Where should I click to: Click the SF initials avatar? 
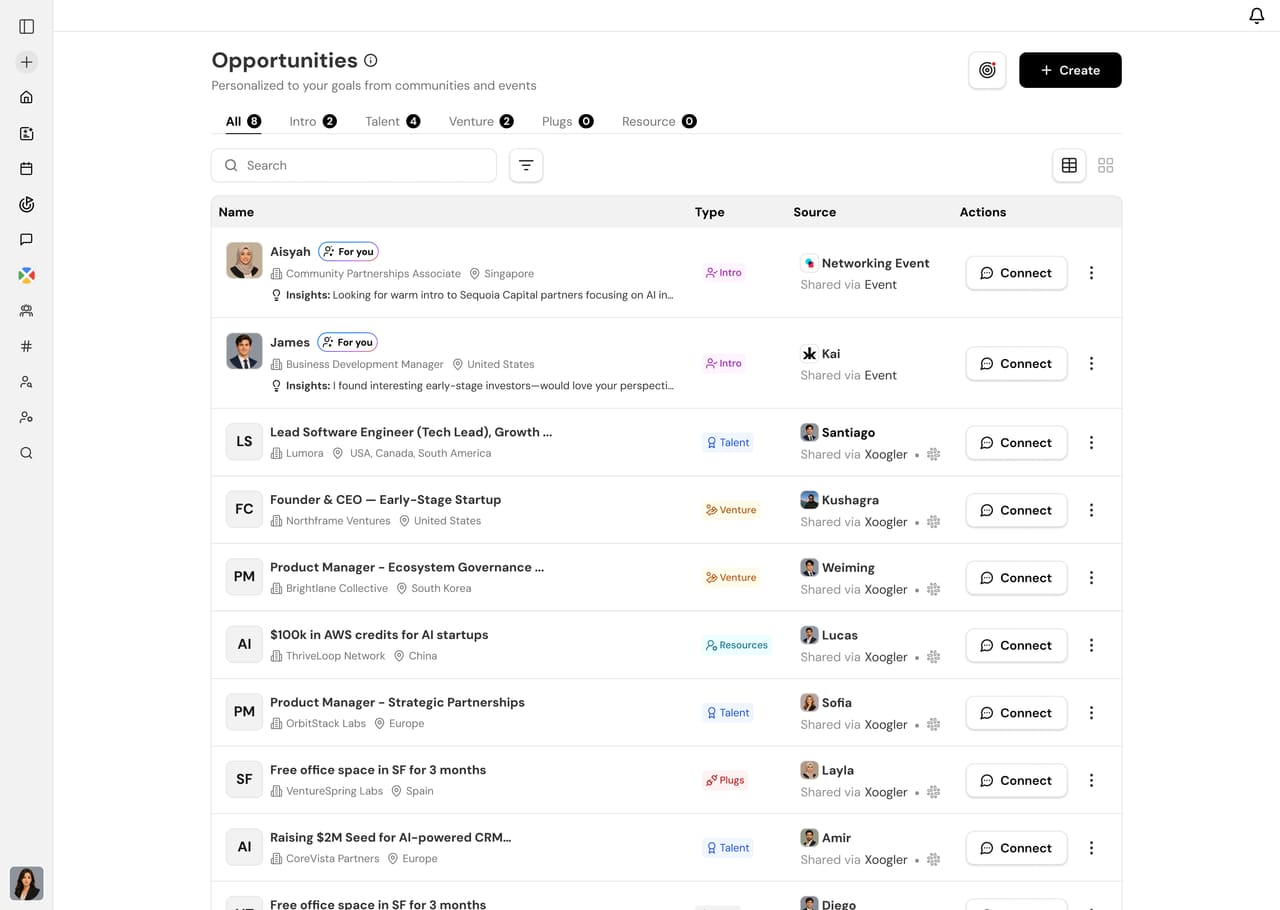(x=244, y=779)
